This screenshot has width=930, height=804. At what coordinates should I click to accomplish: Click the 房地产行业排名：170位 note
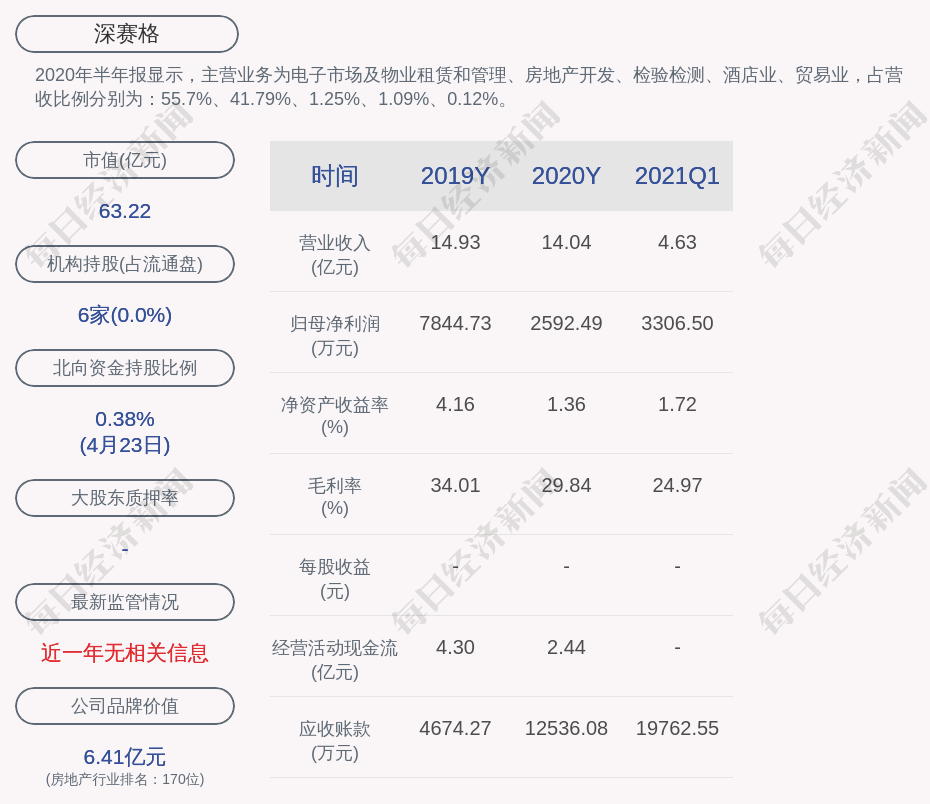click(x=125, y=779)
